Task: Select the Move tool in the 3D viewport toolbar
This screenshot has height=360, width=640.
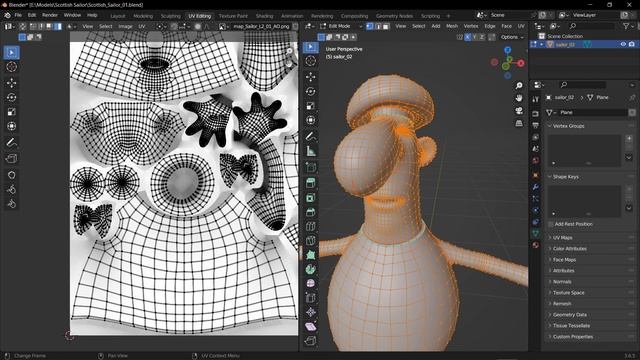Action: (311, 77)
